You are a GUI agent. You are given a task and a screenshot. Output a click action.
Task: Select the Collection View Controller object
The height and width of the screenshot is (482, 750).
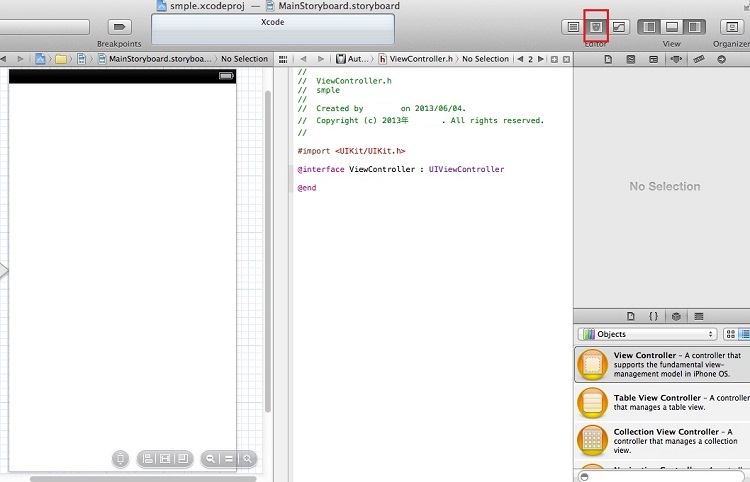[x=662, y=440]
